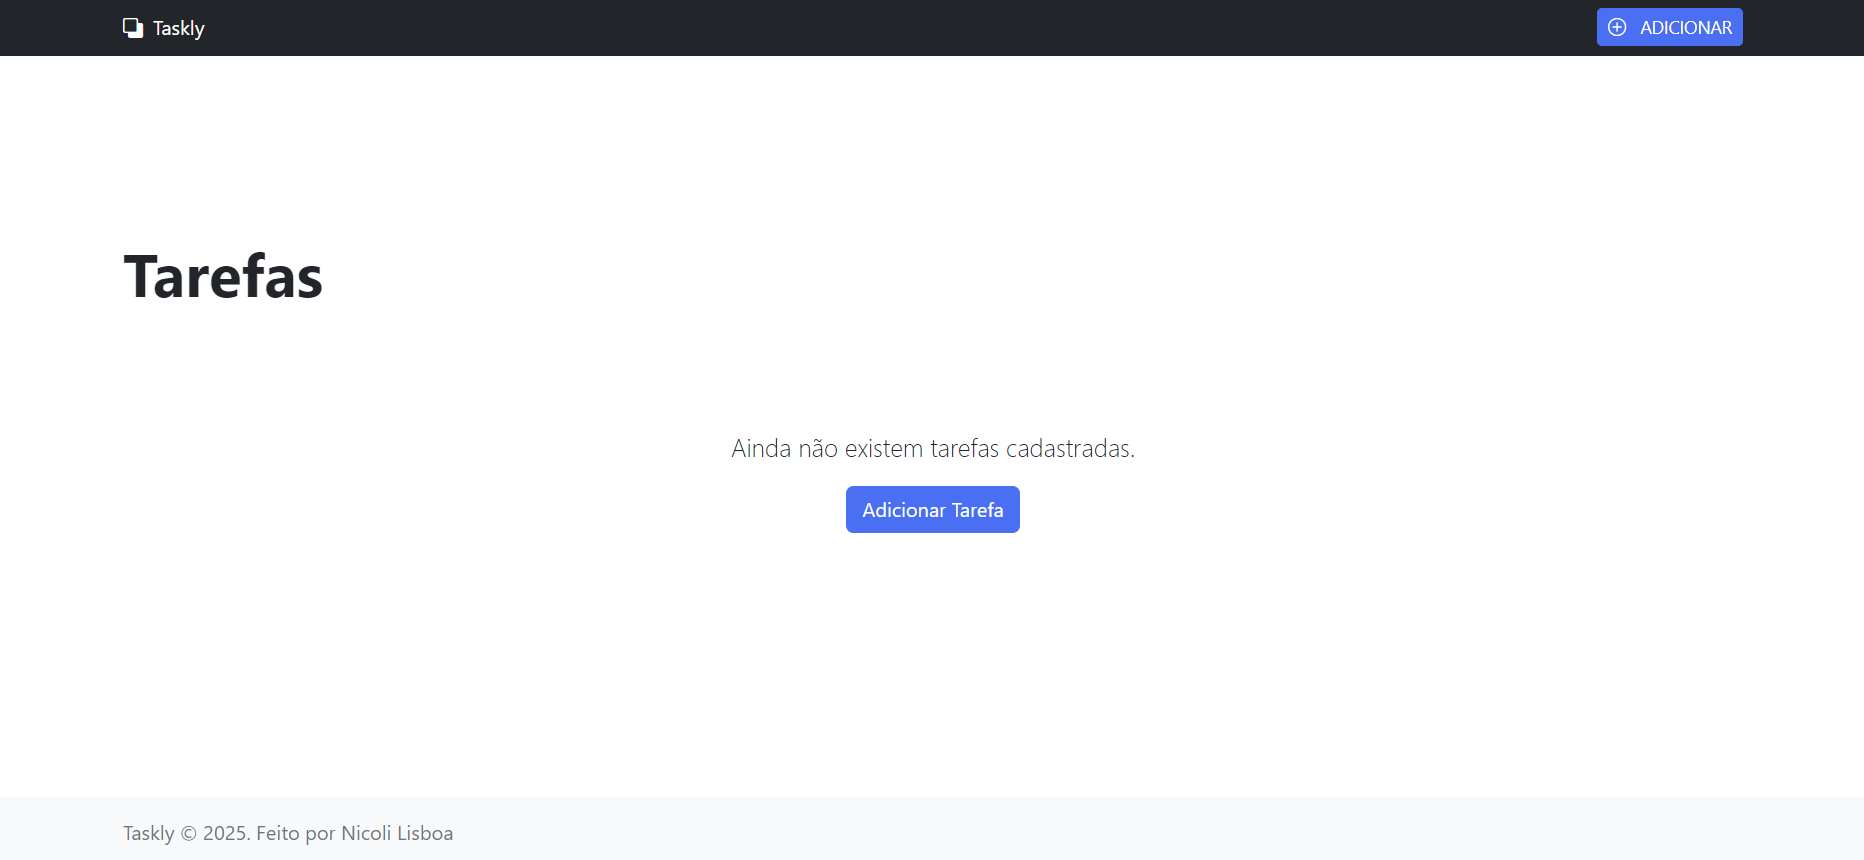Image resolution: width=1864 pixels, height=860 pixels.
Task: Click the plus-circle icon in the navbar
Action: pyautogui.click(x=1617, y=28)
